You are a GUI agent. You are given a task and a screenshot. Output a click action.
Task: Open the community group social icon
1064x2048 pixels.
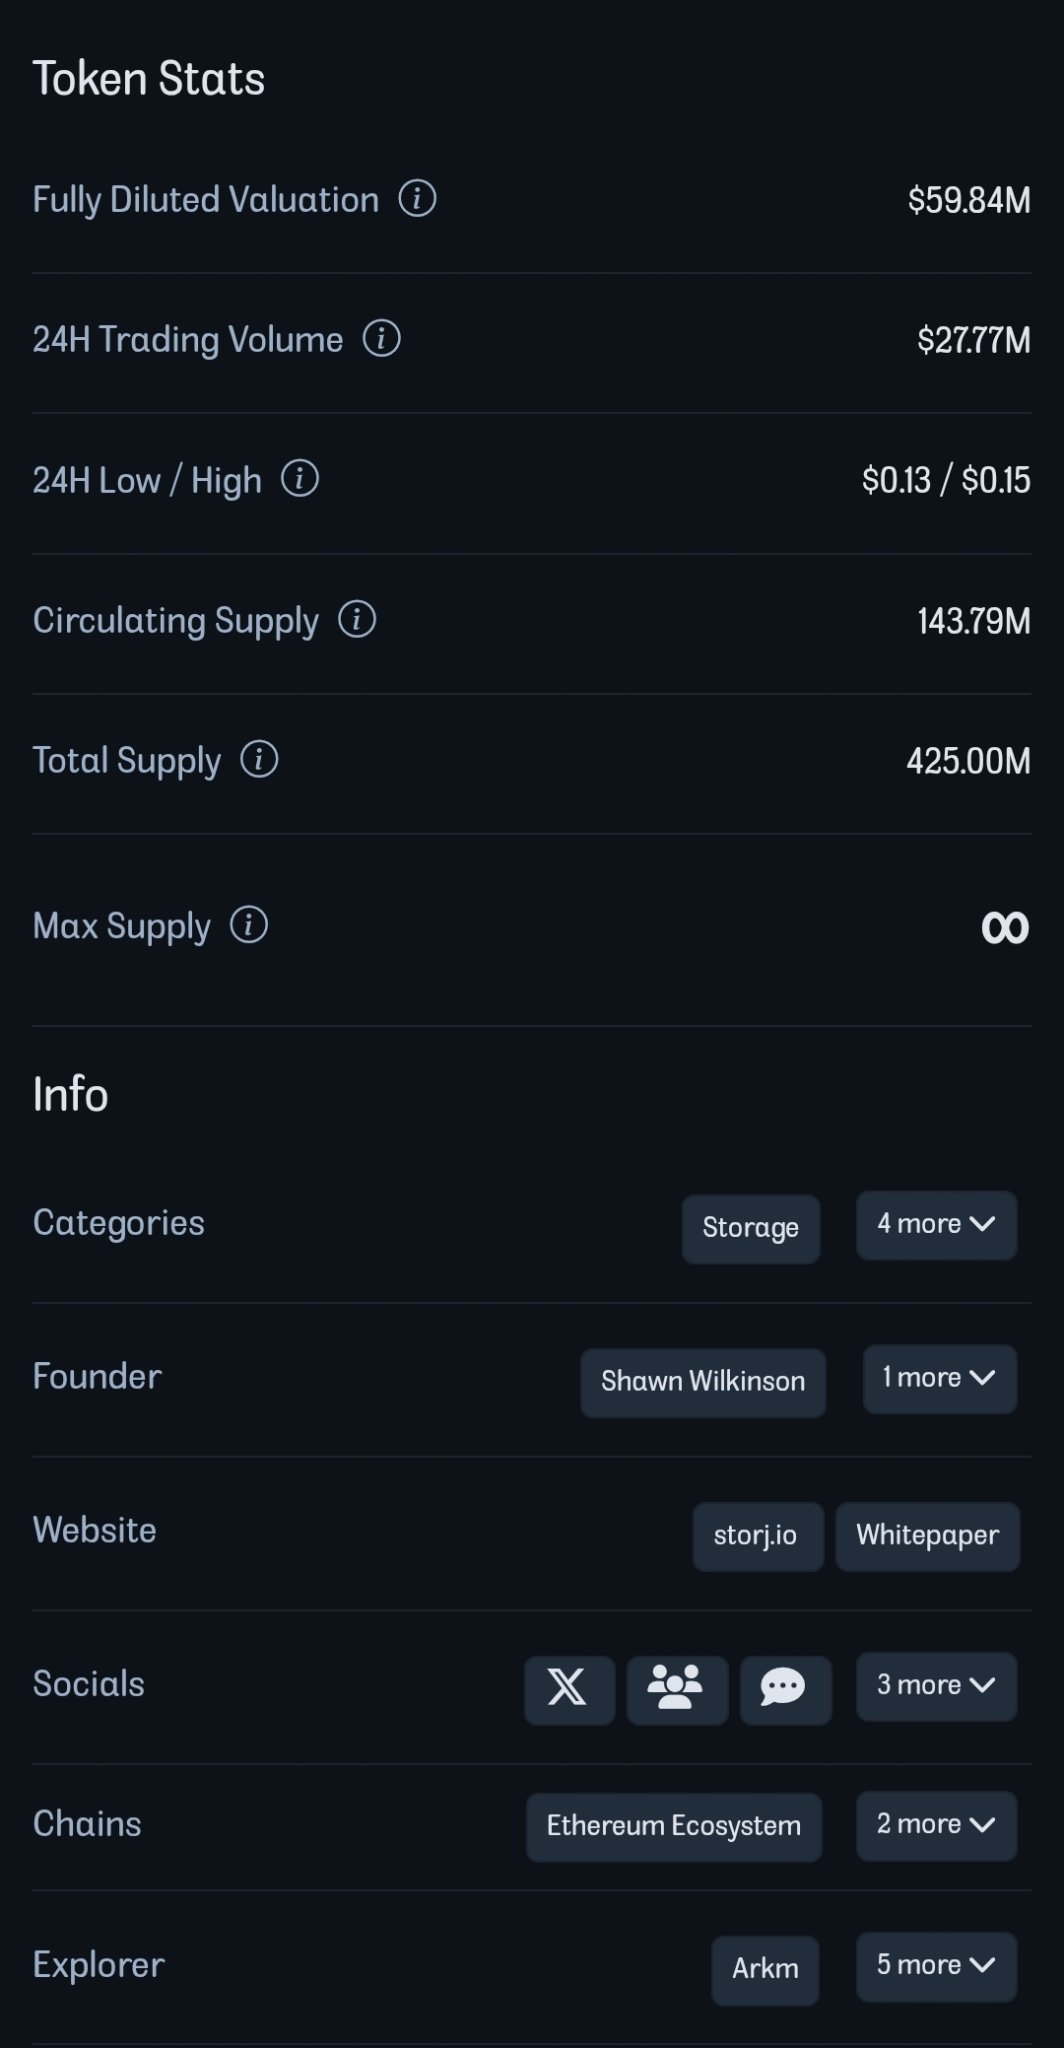[x=676, y=1689]
